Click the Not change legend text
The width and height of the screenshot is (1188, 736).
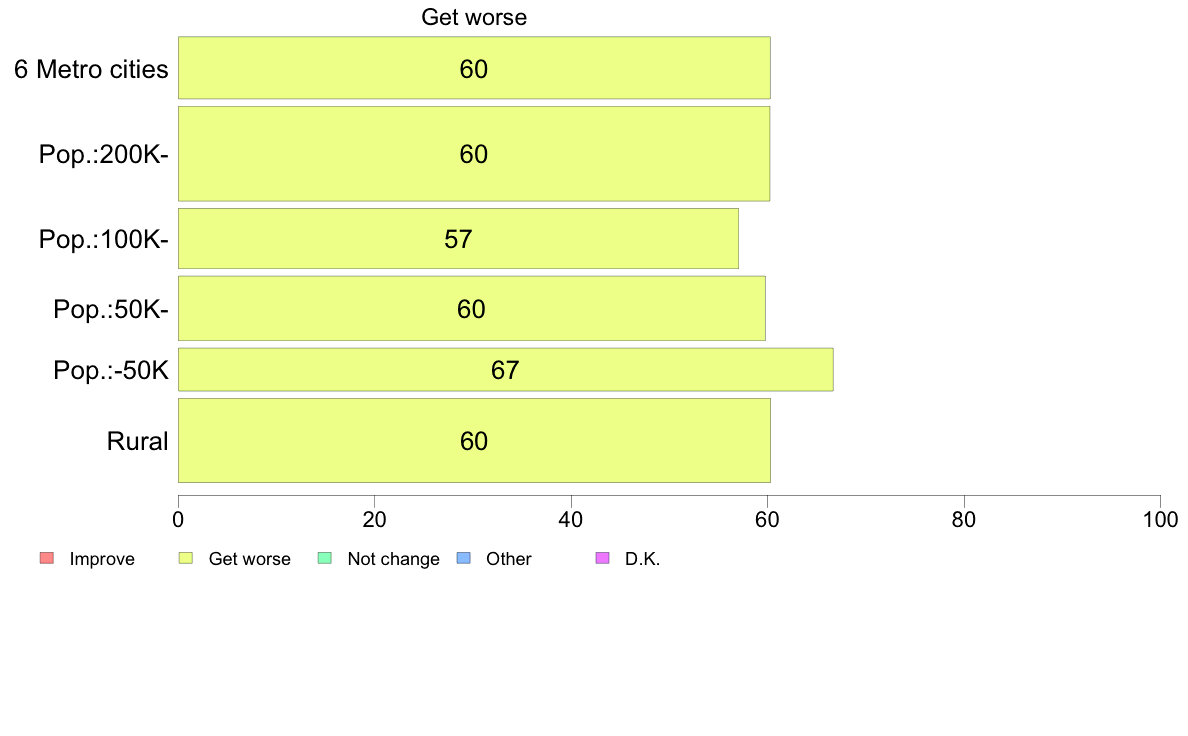point(393,559)
